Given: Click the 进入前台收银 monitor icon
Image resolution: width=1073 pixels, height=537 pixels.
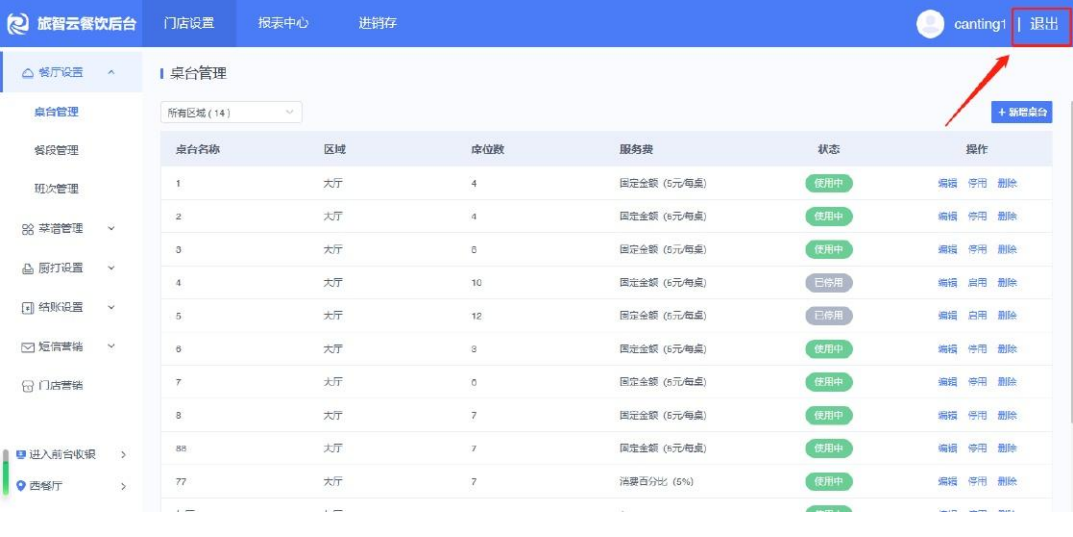Looking at the screenshot, I should (21, 454).
